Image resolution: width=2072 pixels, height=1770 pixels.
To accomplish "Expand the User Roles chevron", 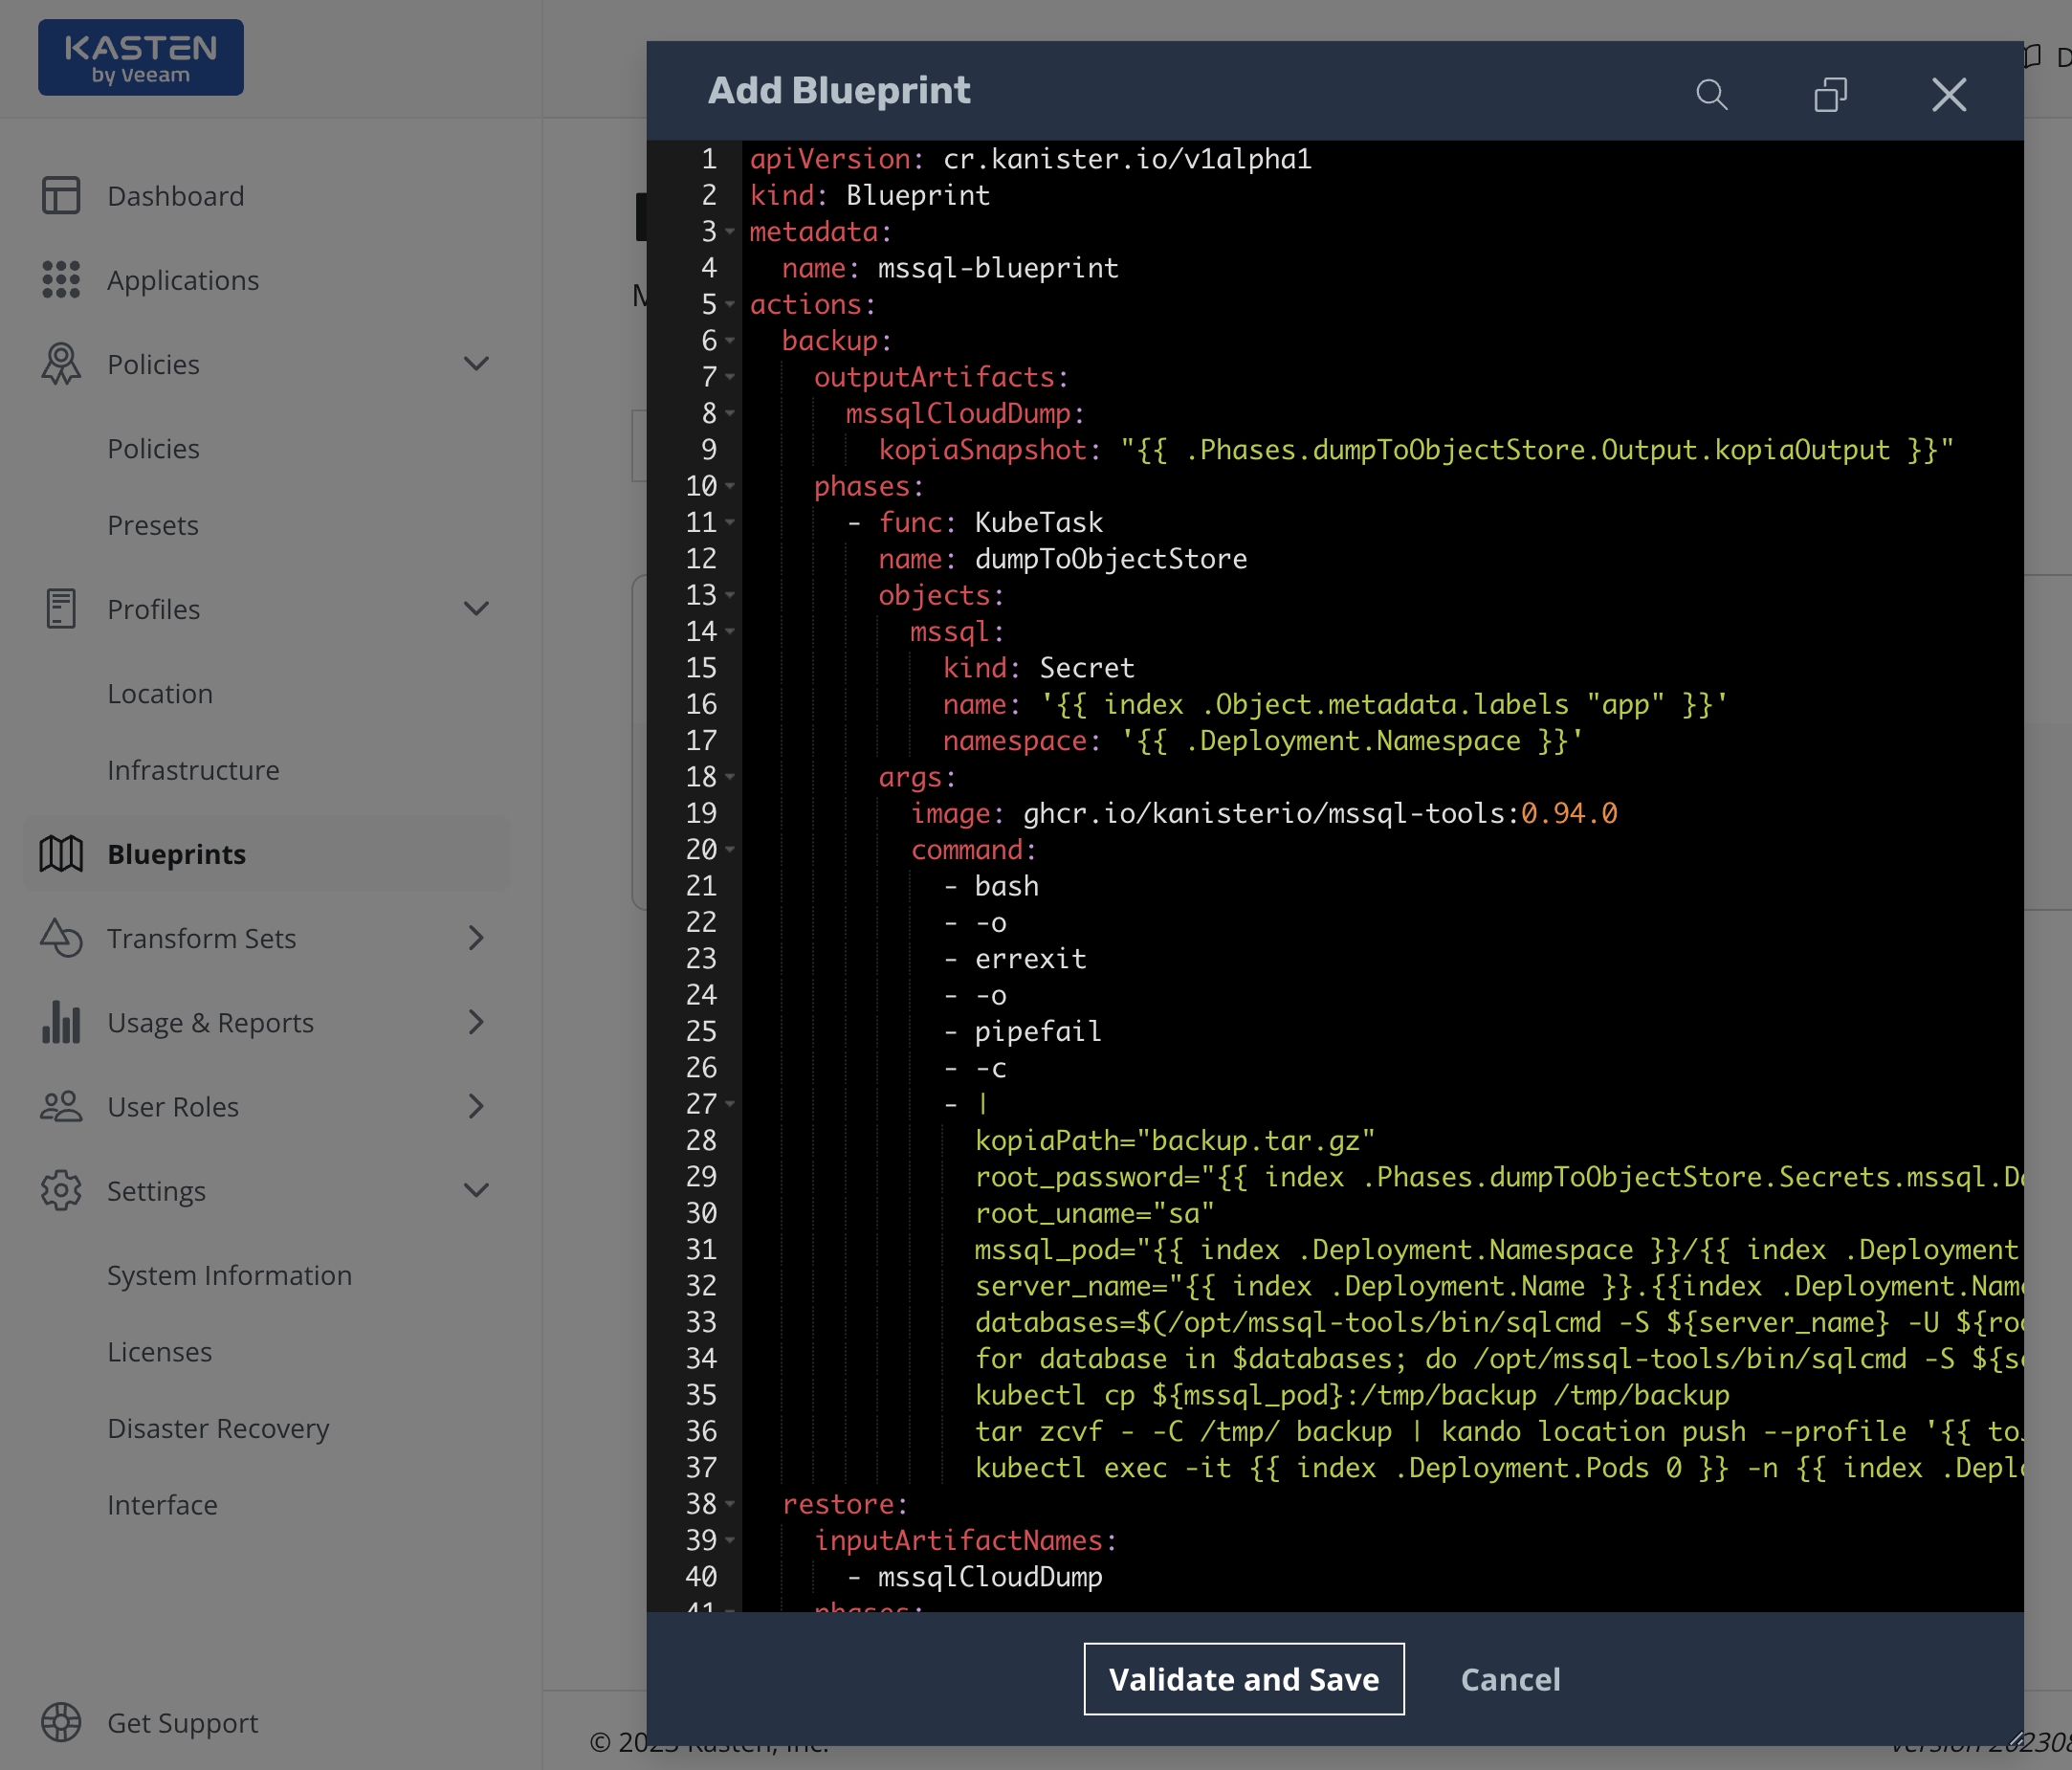I will 477,1106.
